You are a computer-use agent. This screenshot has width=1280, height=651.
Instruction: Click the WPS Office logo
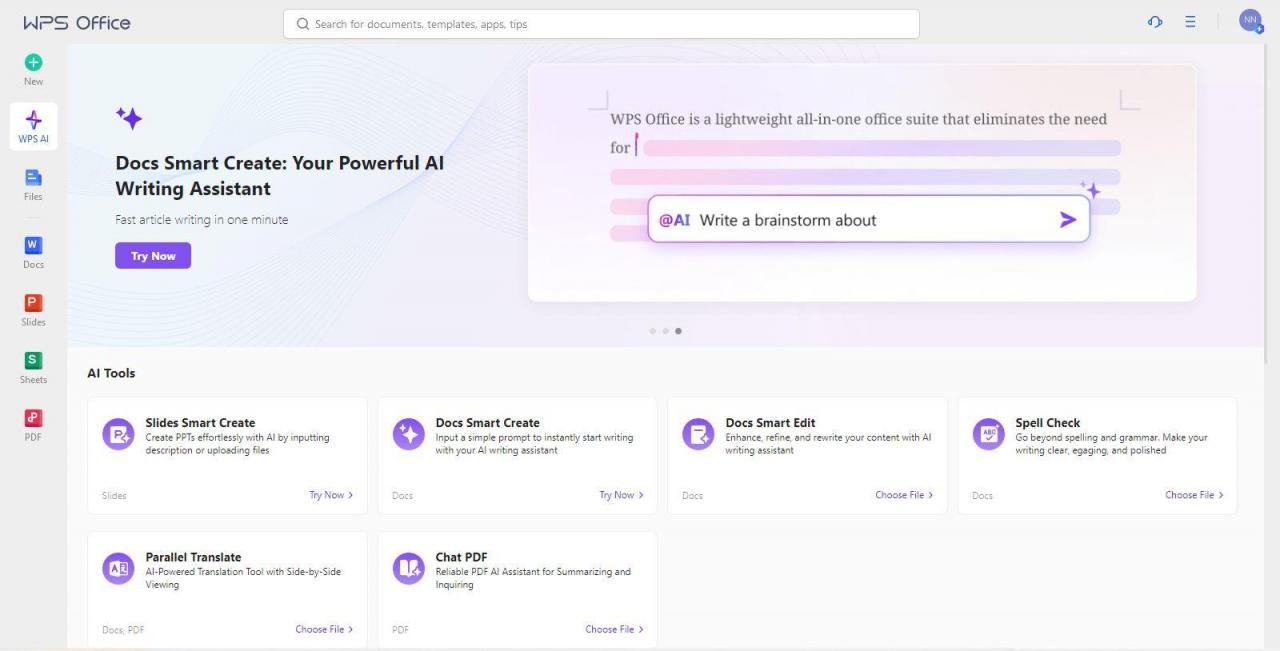(x=77, y=22)
